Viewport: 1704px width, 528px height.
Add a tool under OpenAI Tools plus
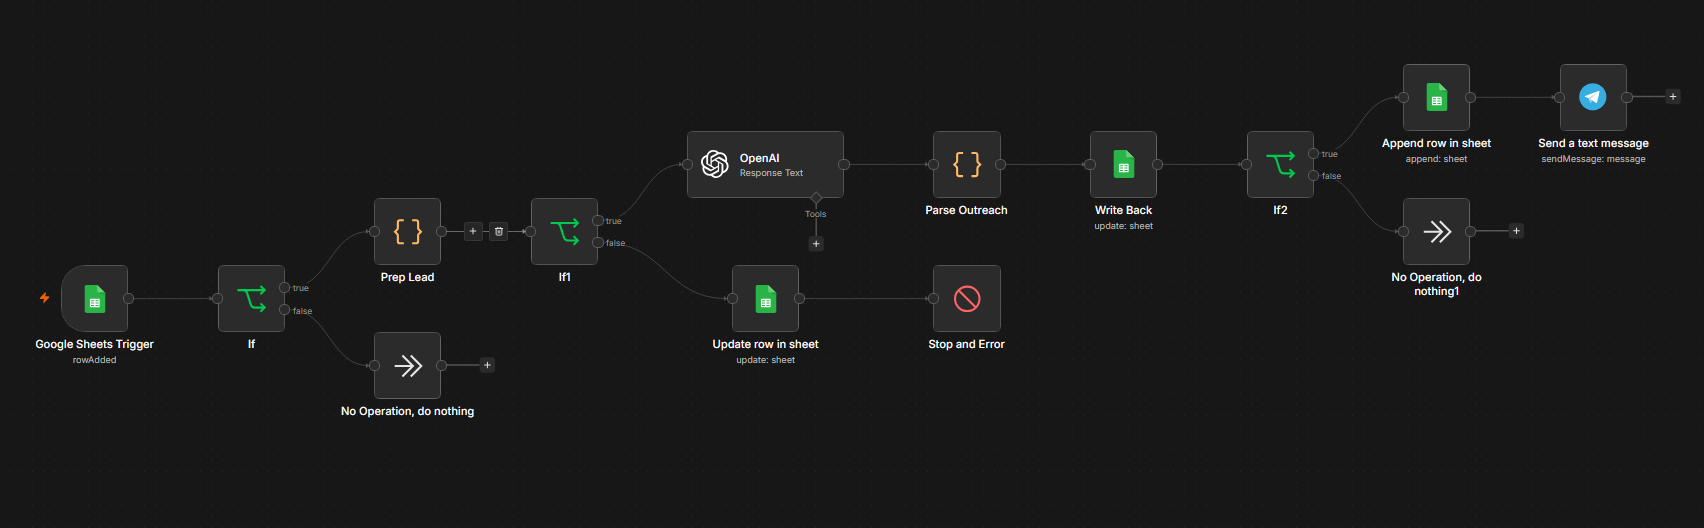pos(816,243)
